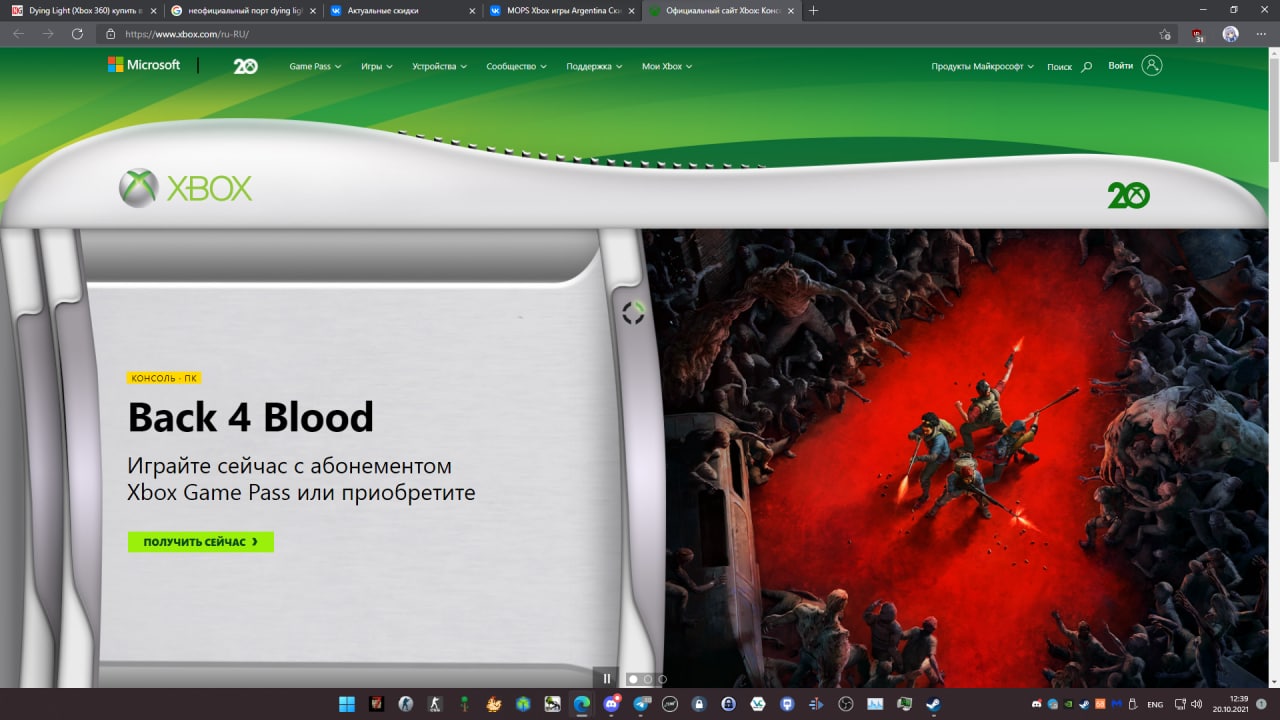Click the Back 4 Blood heading
Screen dimensions: 1280x720
point(251,417)
